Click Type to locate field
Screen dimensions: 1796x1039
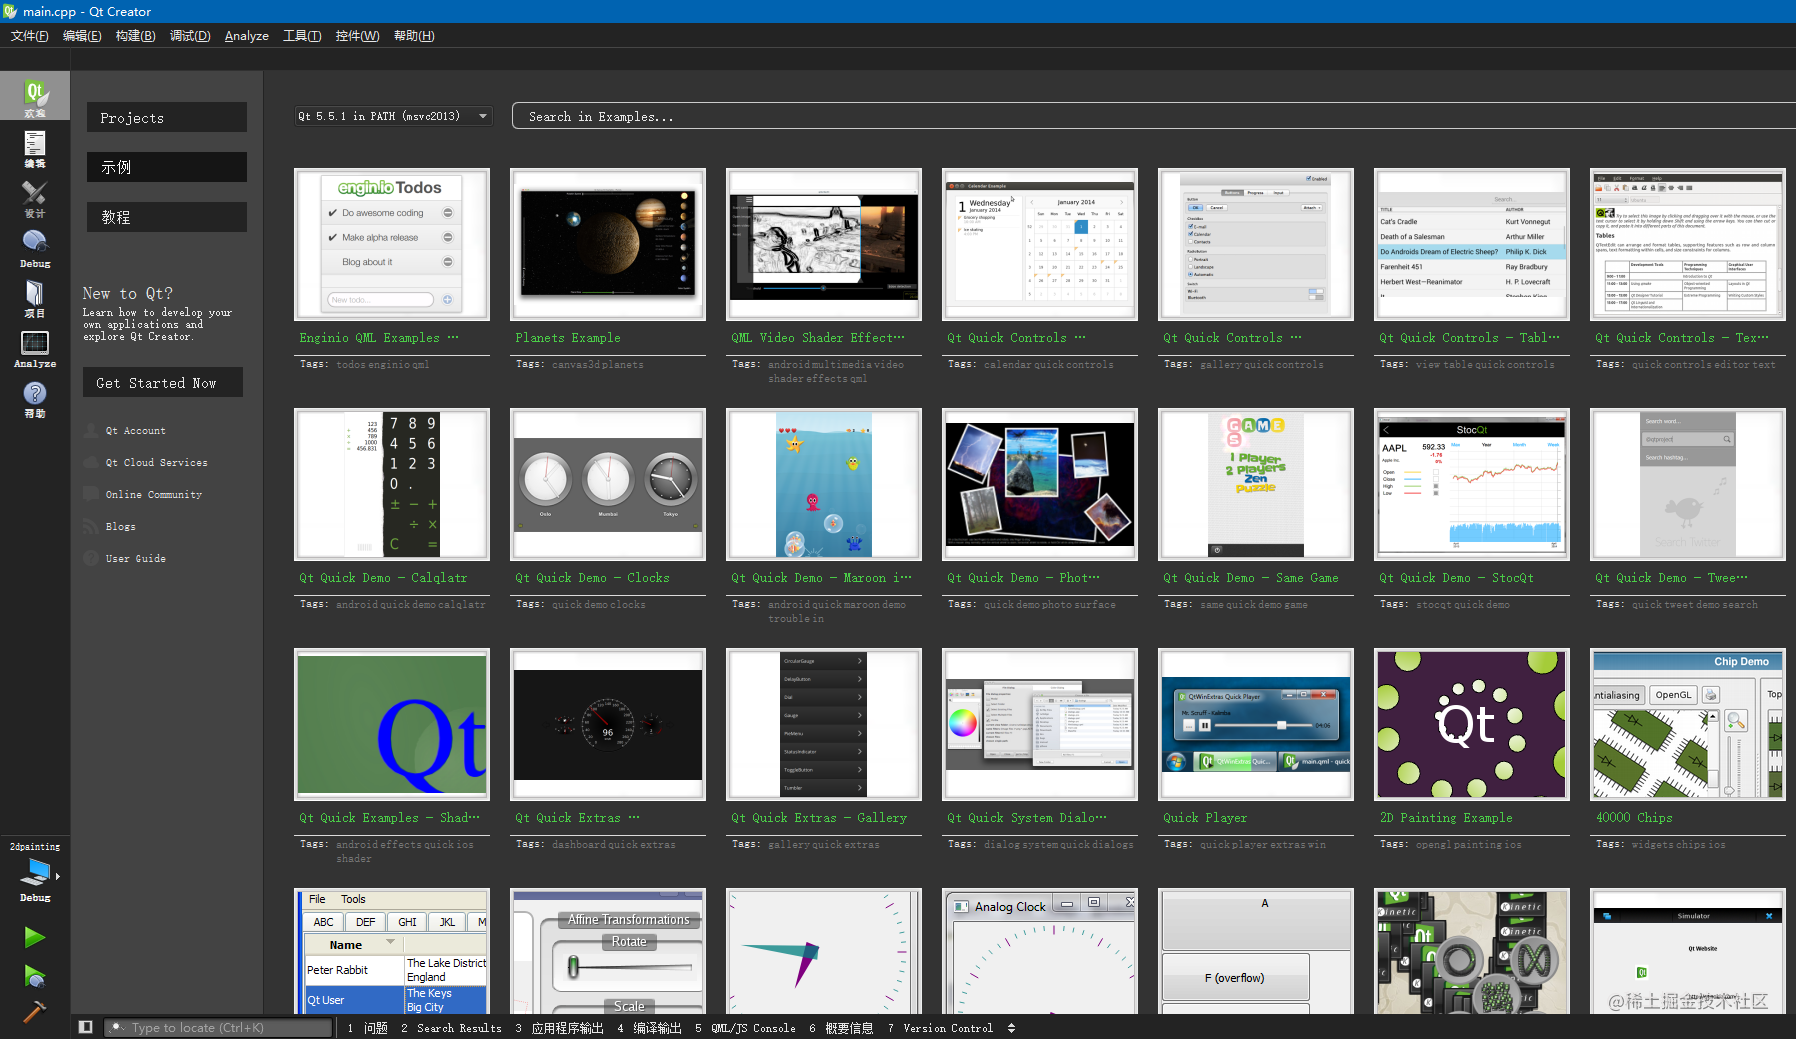click(x=219, y=1027)
